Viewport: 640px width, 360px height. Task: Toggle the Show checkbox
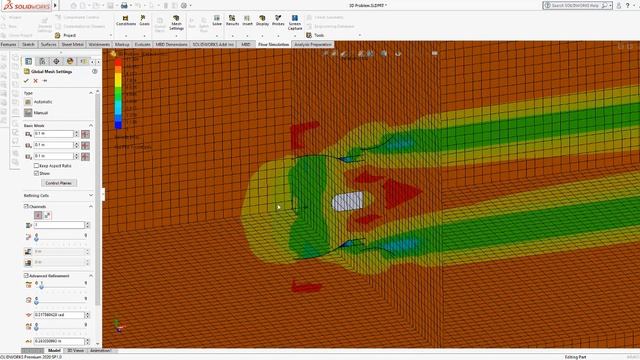click(x=36, y=173)
